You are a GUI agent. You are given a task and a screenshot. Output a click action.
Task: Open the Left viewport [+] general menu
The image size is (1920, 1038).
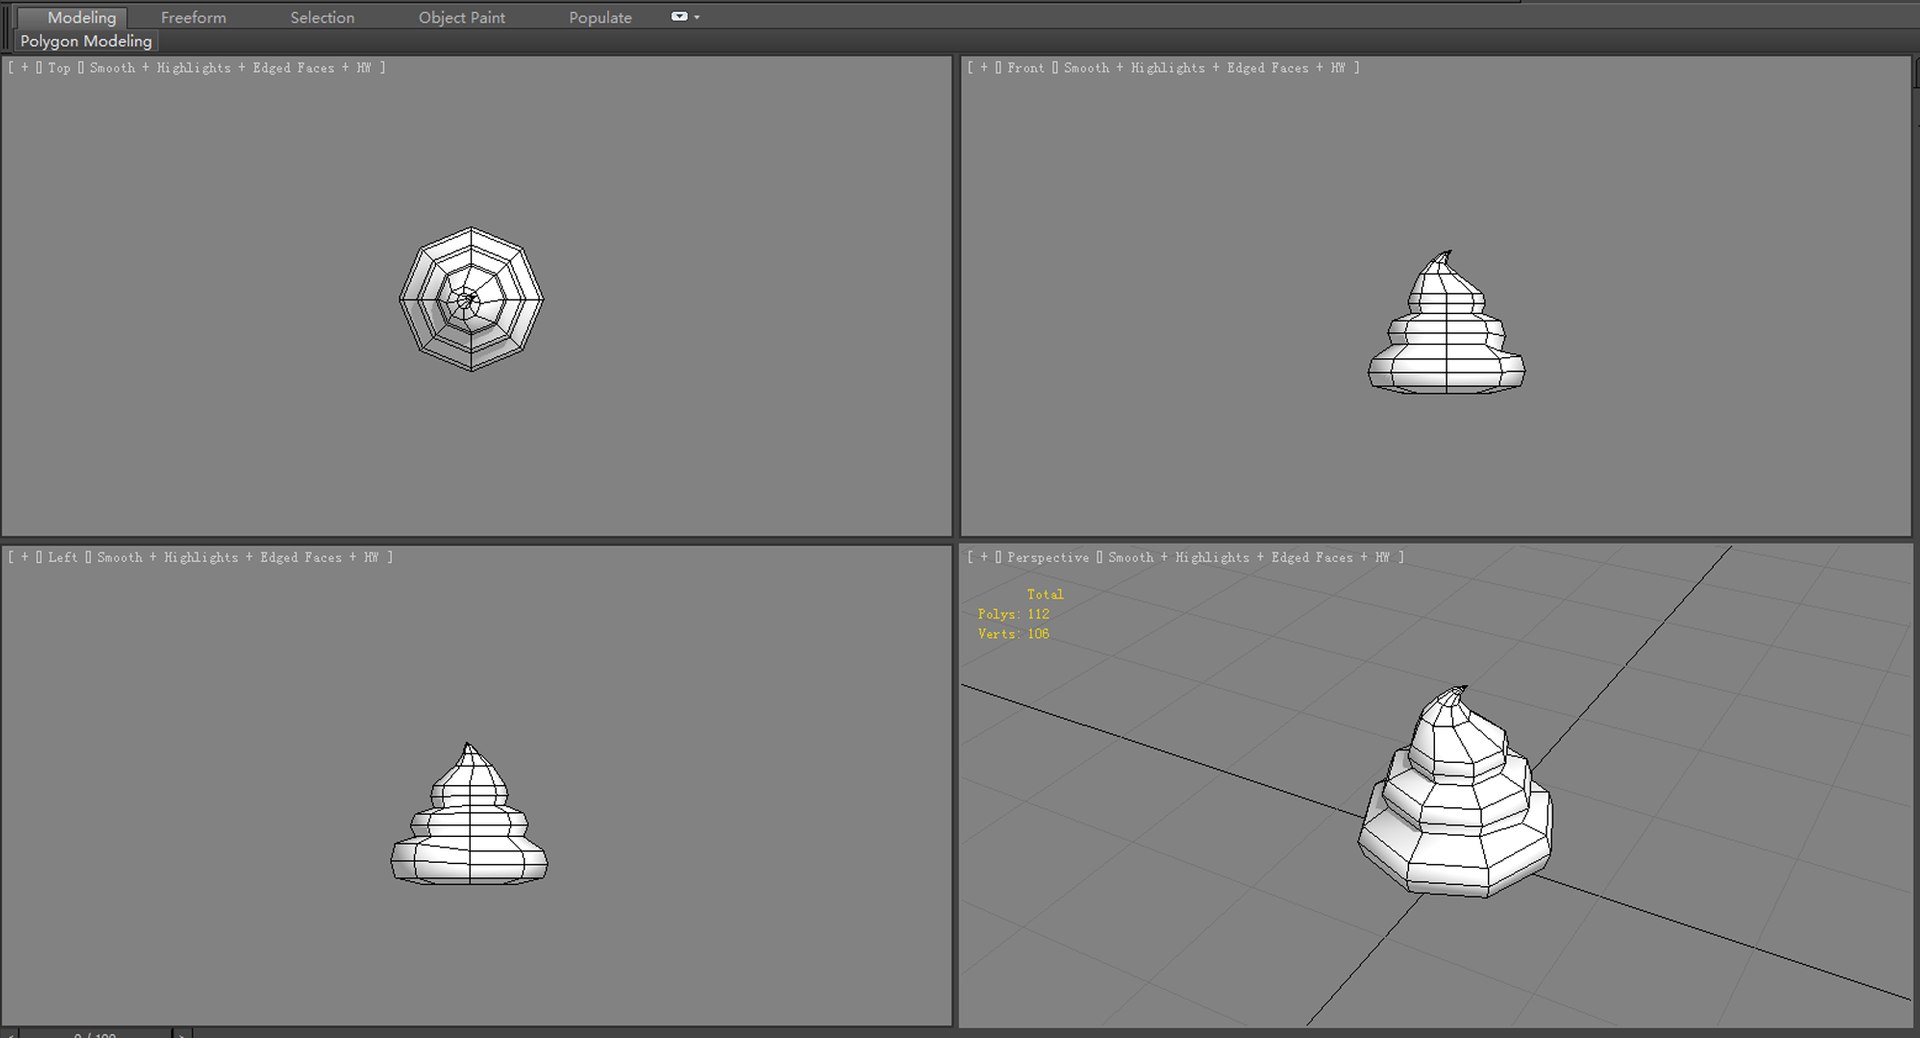point(24,558)
